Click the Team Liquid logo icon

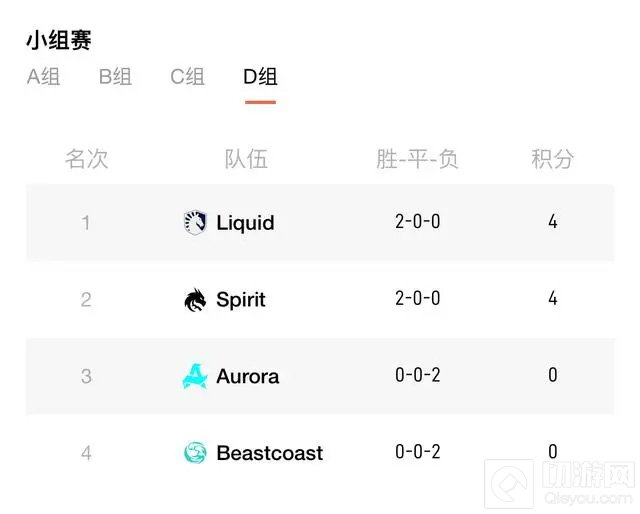pyautogui.click(x=196, y=223)
